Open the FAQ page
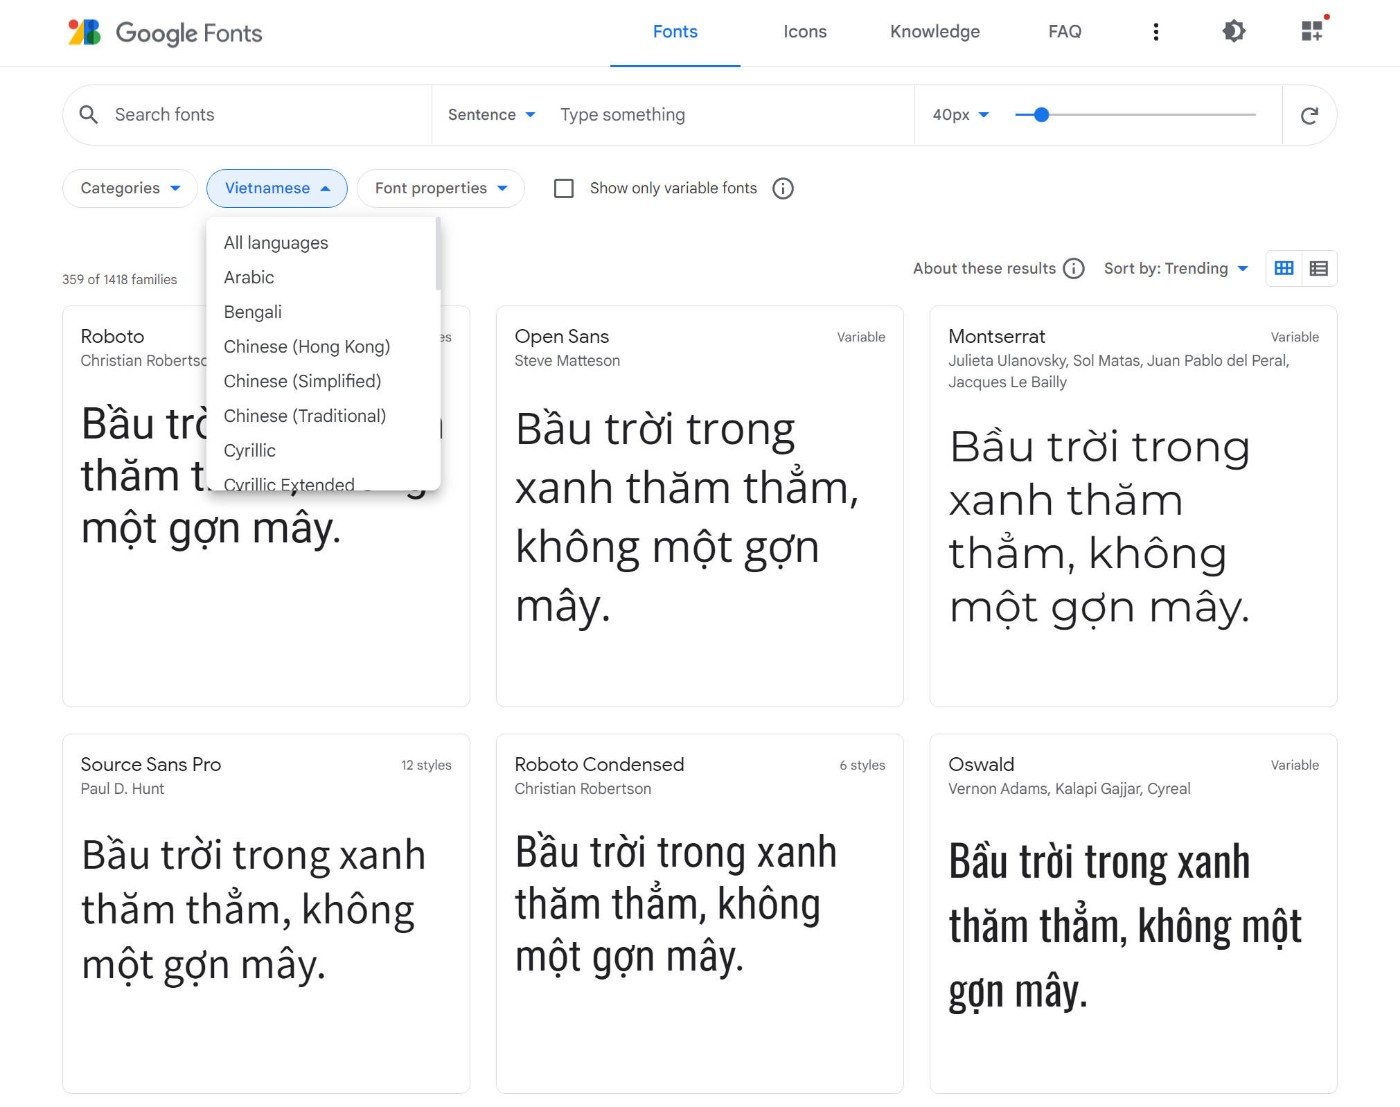The width and height of the screenshot is (1400, 1107). click(1064, 31)
